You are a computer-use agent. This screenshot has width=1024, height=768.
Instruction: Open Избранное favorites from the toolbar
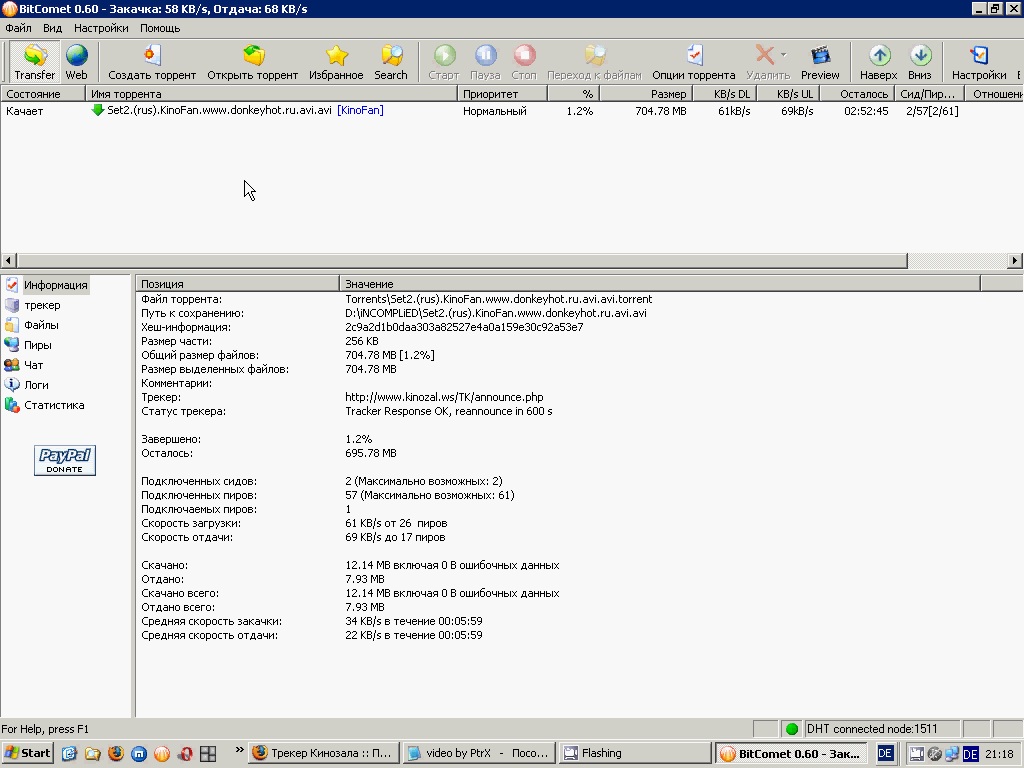pyautogui.click(x=336, y=62)
